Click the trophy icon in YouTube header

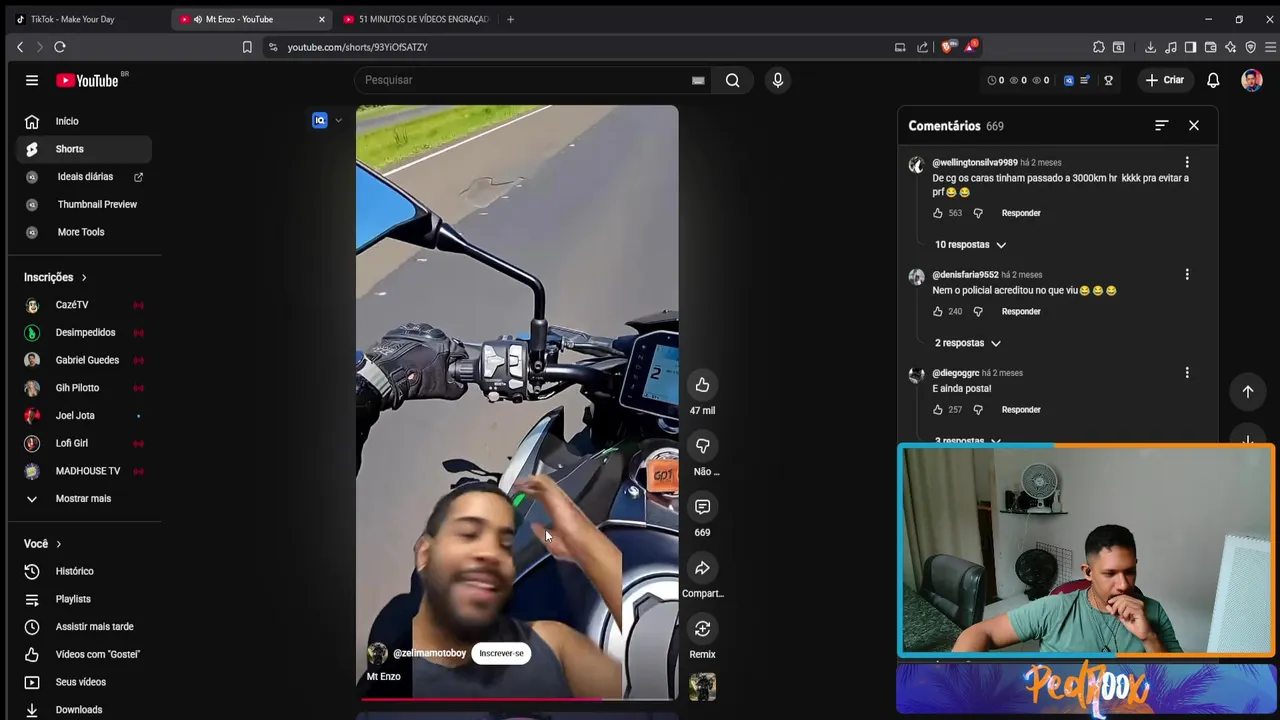(1108, 80)
